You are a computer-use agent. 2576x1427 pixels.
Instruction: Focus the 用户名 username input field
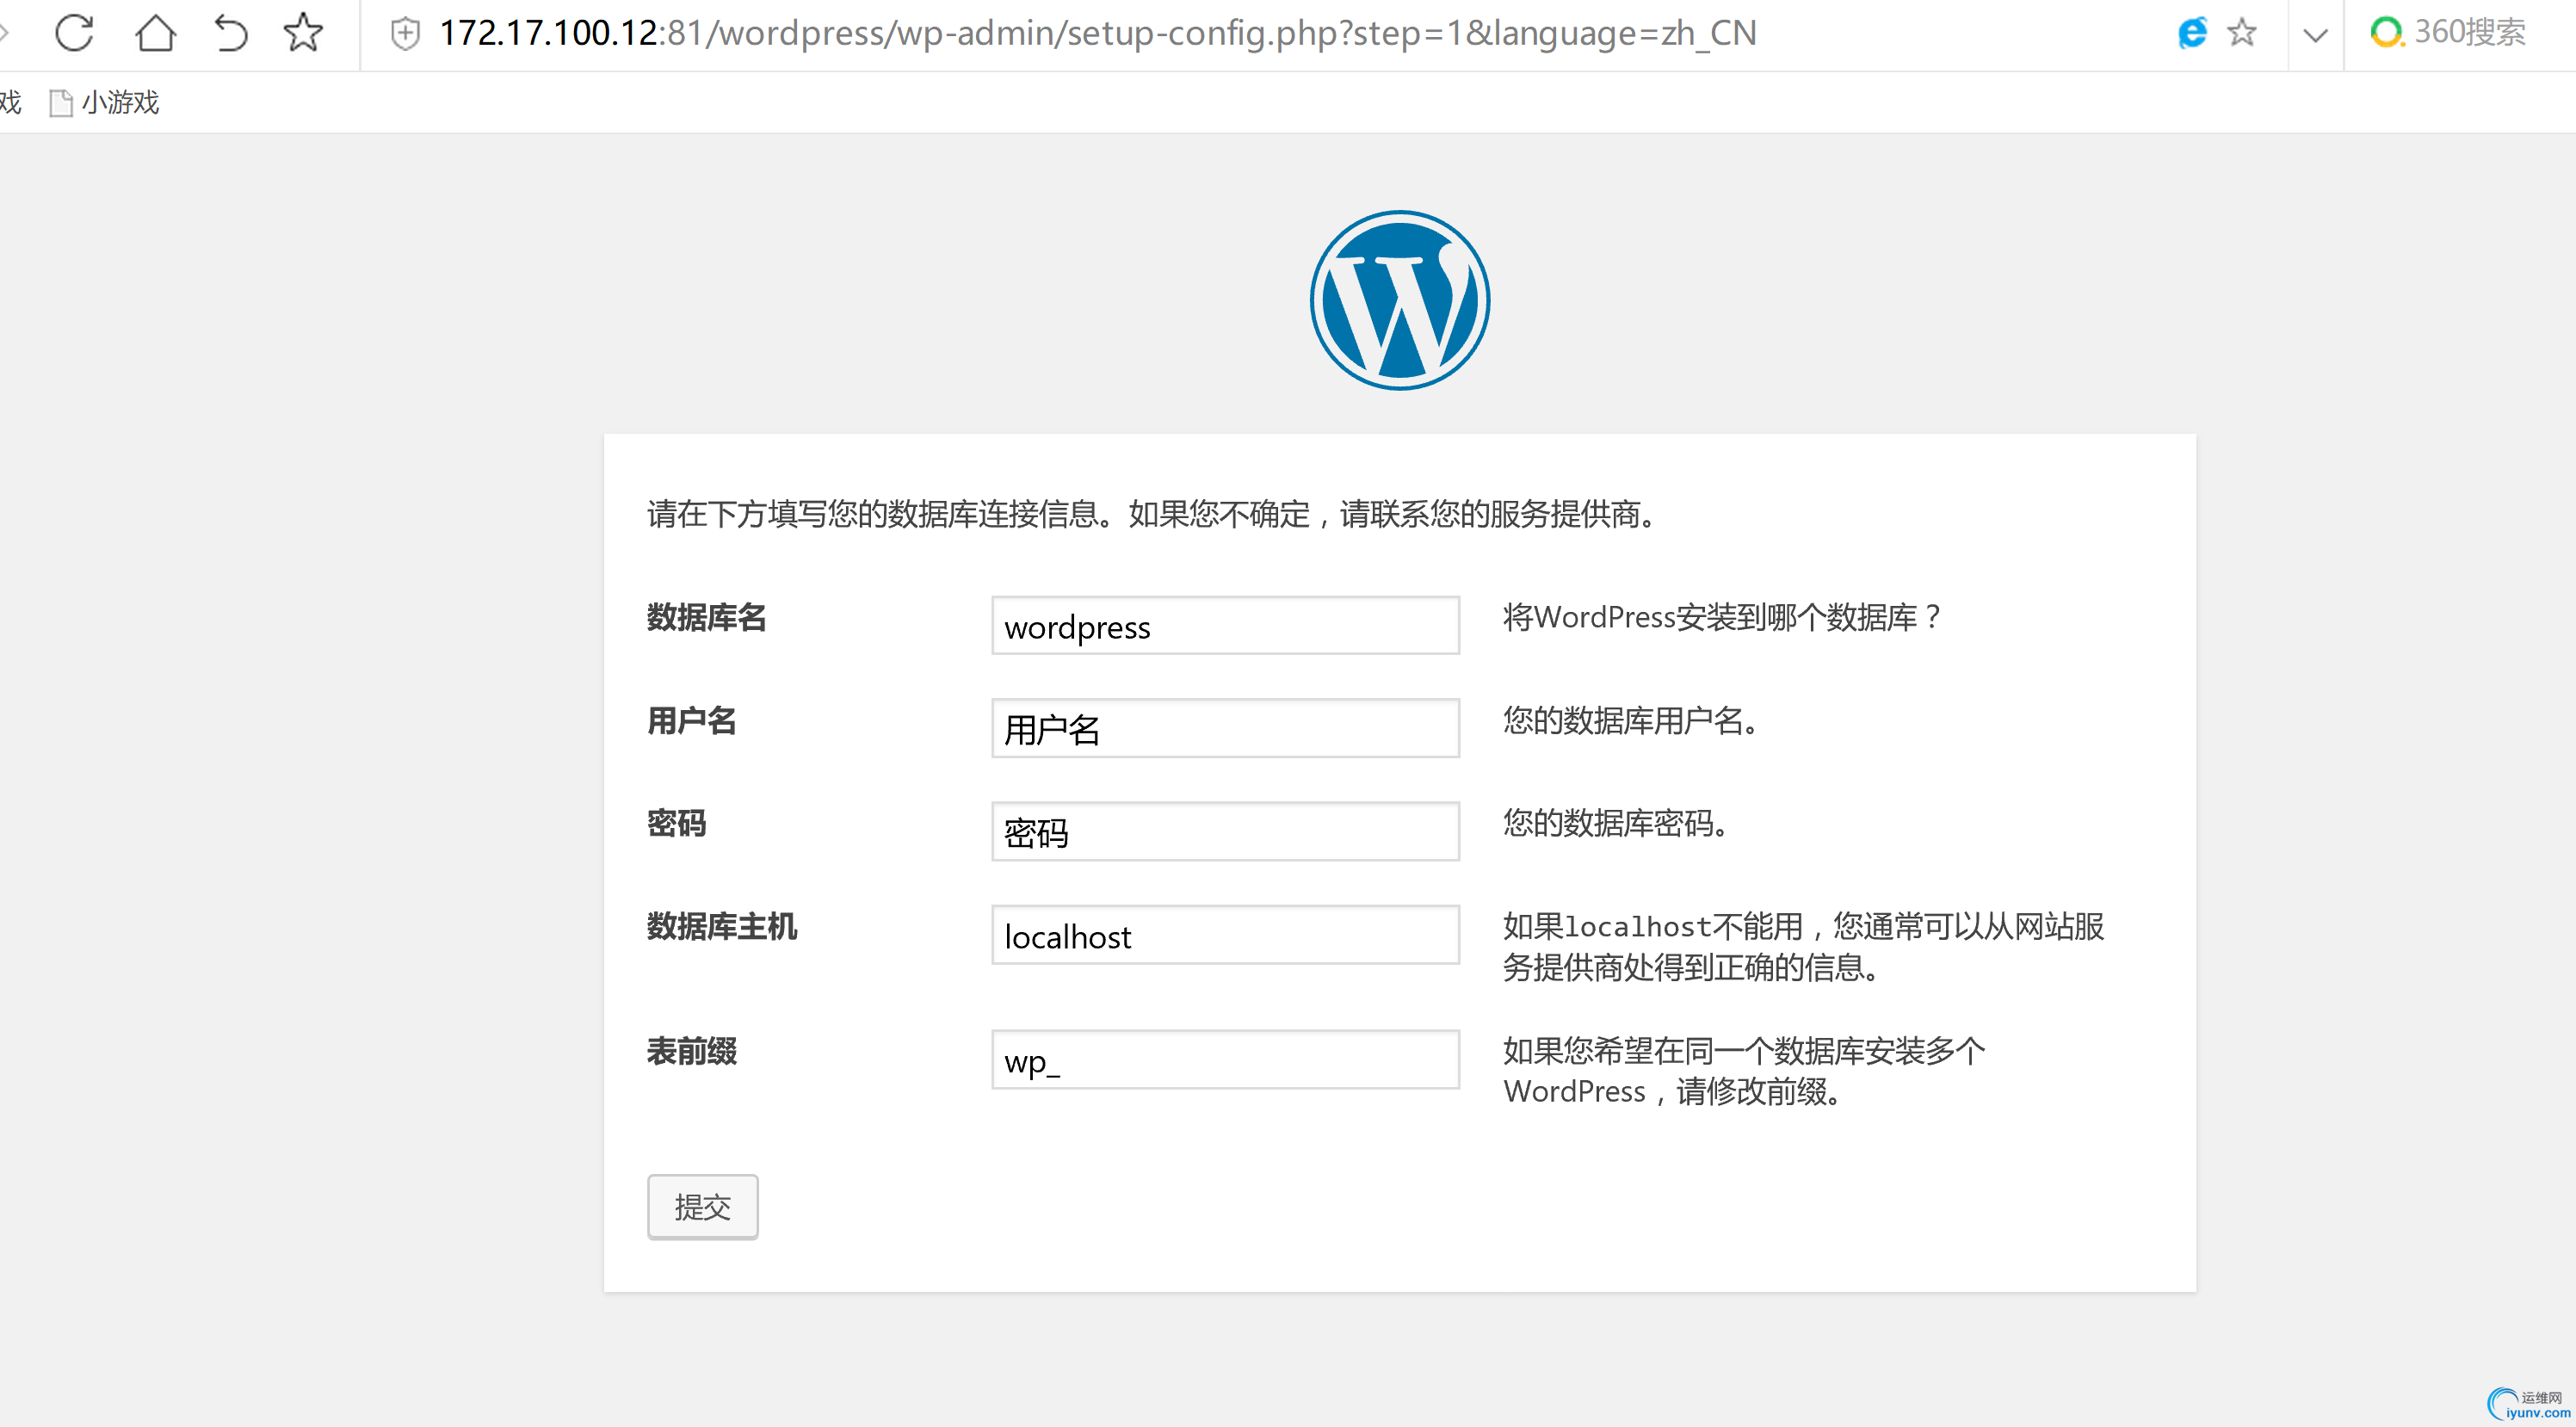[1225, 729]
